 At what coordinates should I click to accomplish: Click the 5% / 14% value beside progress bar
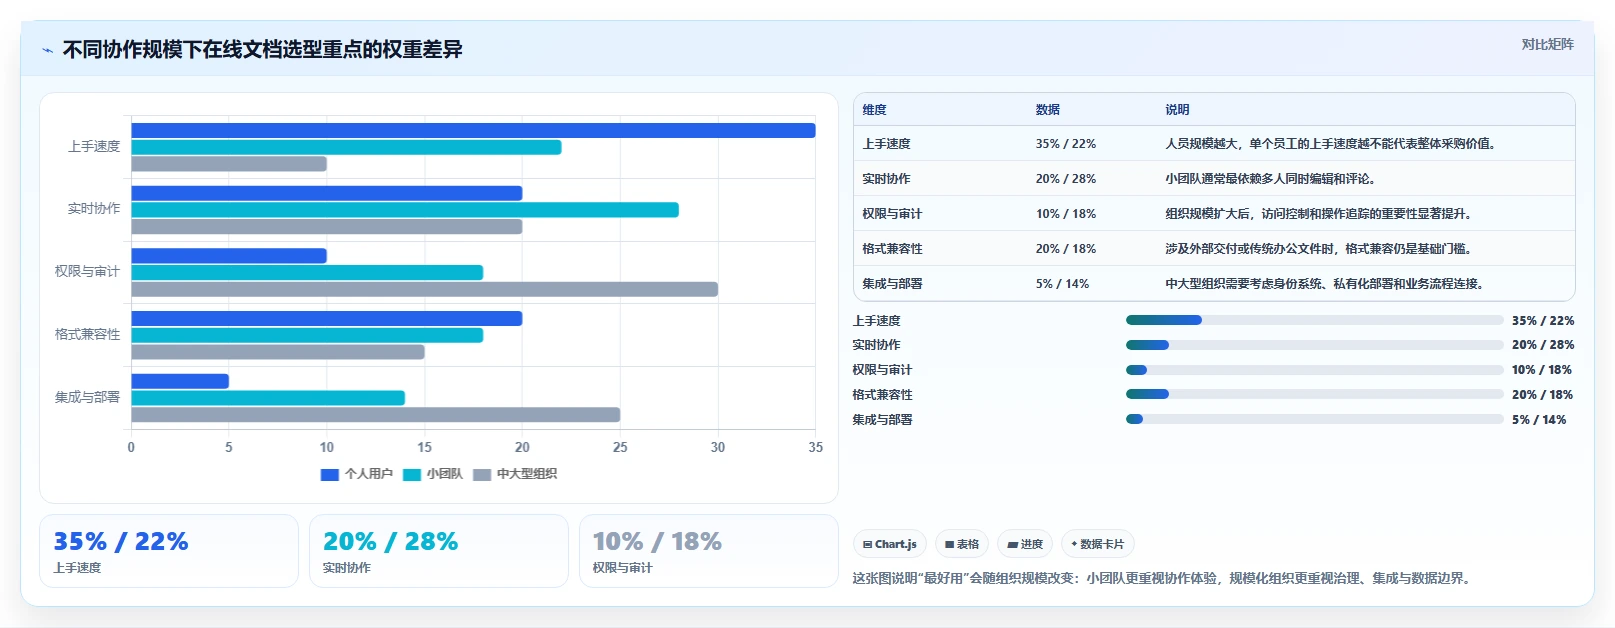(1539, 420)
